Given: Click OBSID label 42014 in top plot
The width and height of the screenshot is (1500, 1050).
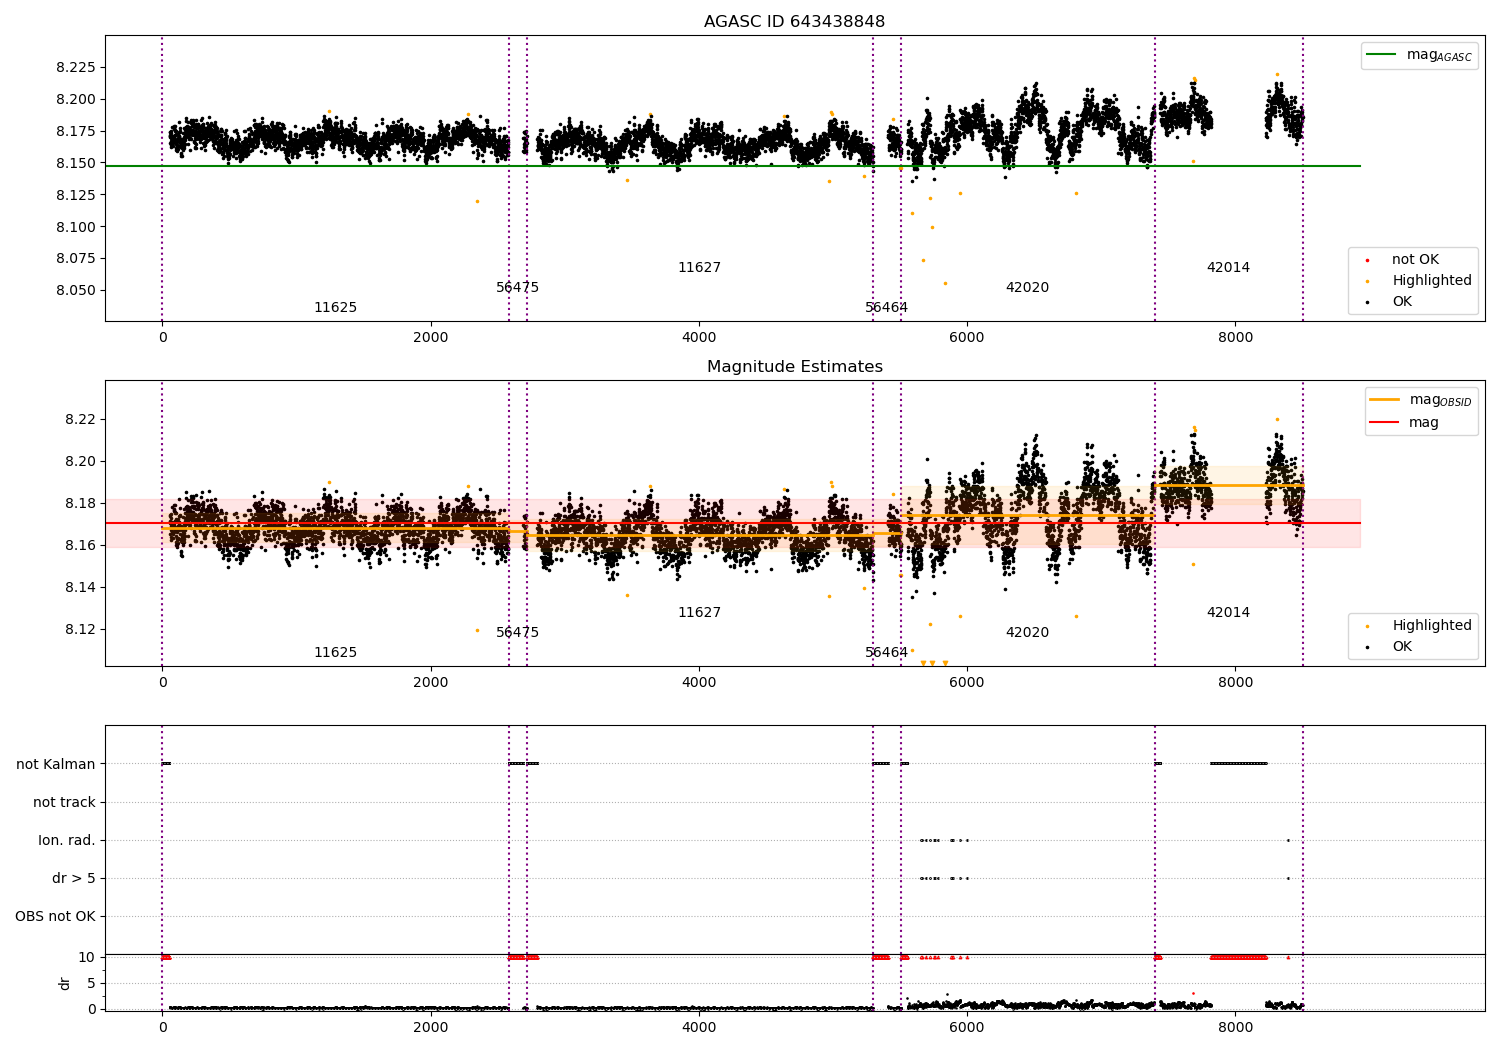Looking at the screenshot, I should coord(1228,268).
